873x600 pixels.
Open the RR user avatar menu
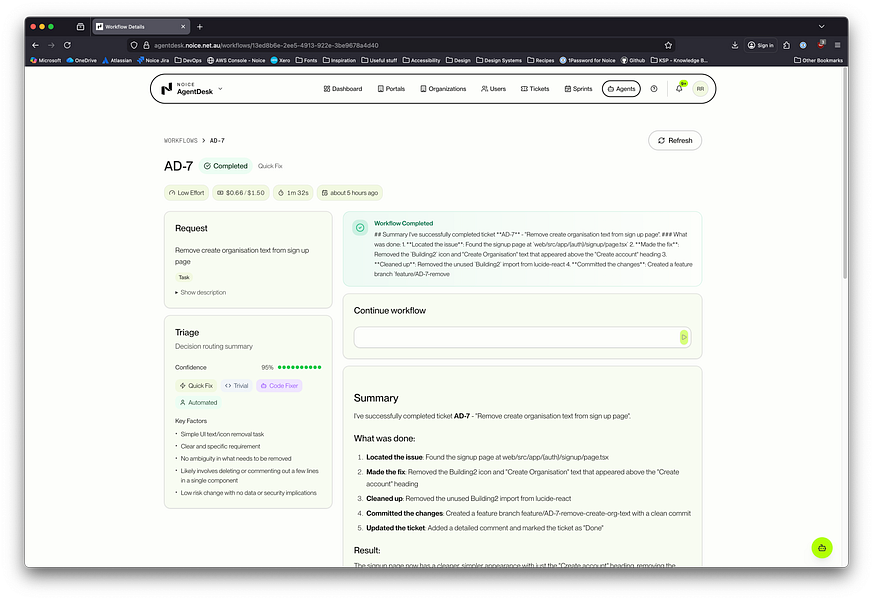[700, 89]
